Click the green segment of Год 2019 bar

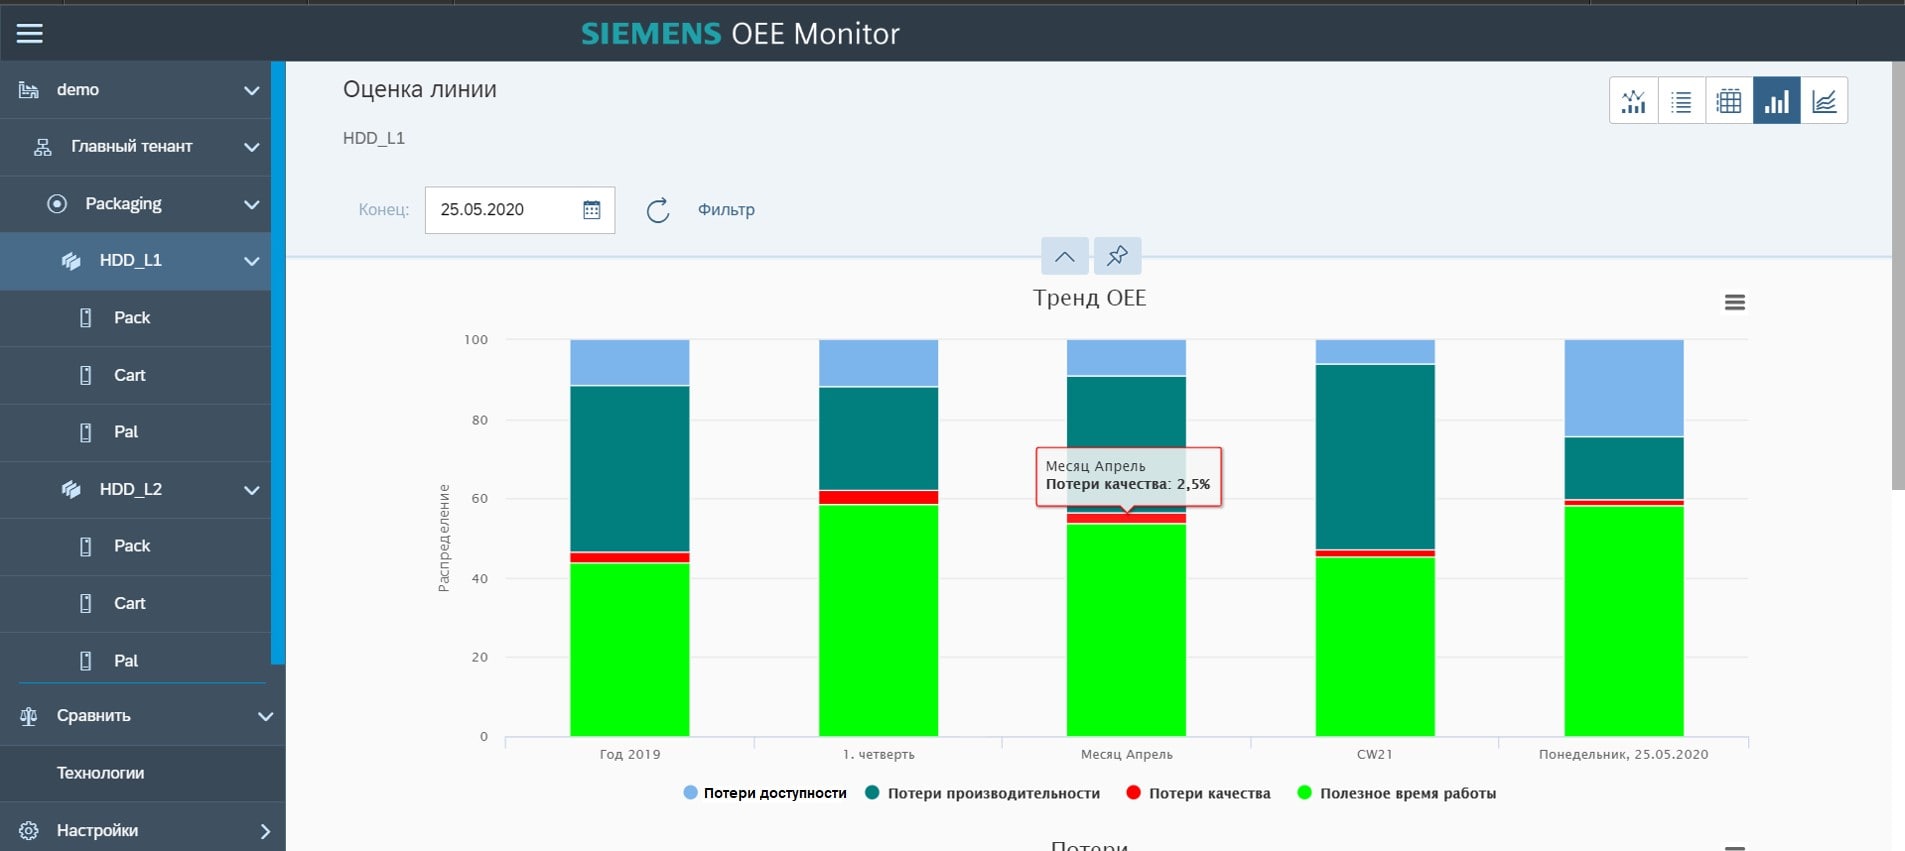(630, 650)
